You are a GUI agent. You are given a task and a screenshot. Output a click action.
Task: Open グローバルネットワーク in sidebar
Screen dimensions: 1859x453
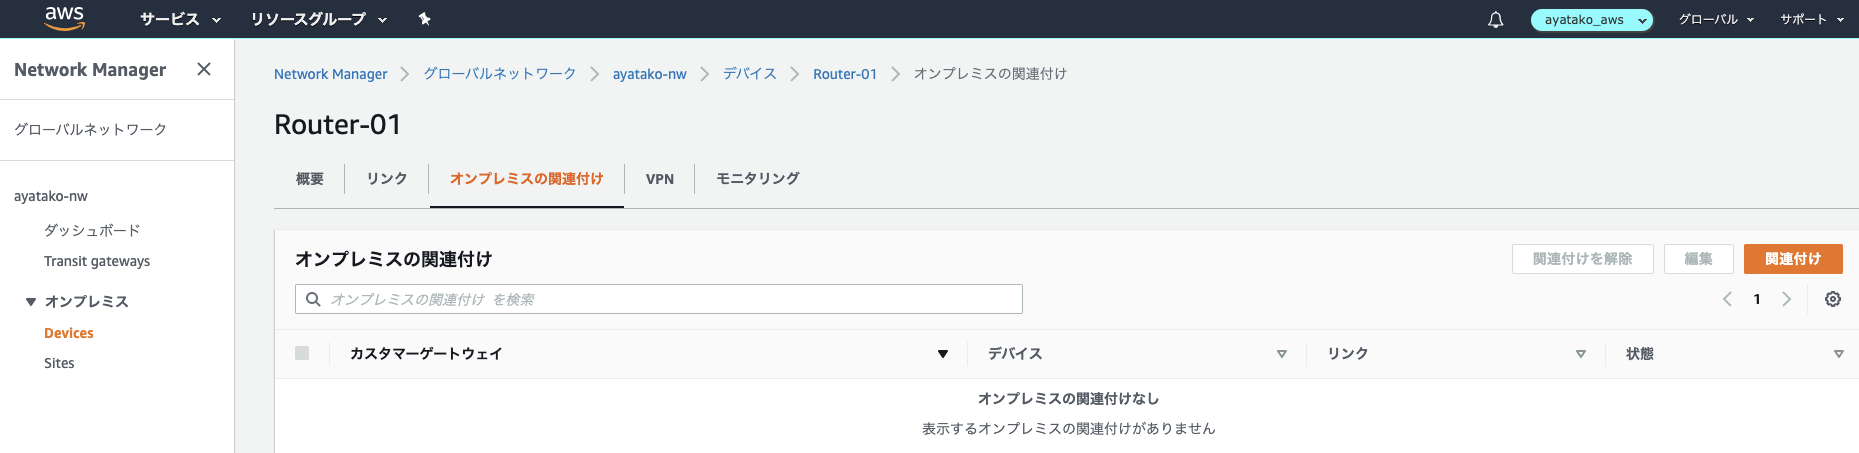(x=91, y=129)
